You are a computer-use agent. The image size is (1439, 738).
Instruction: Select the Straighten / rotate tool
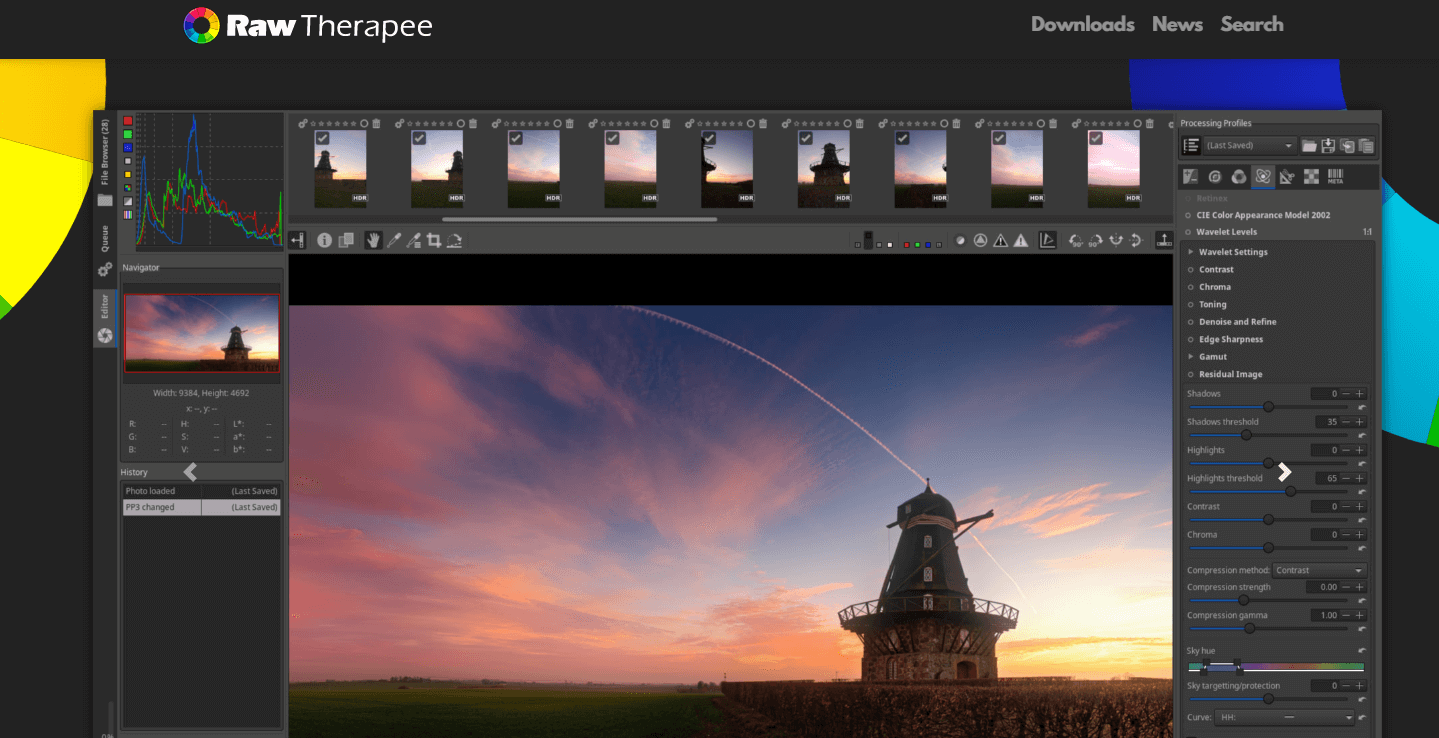[x=454, y=240]
